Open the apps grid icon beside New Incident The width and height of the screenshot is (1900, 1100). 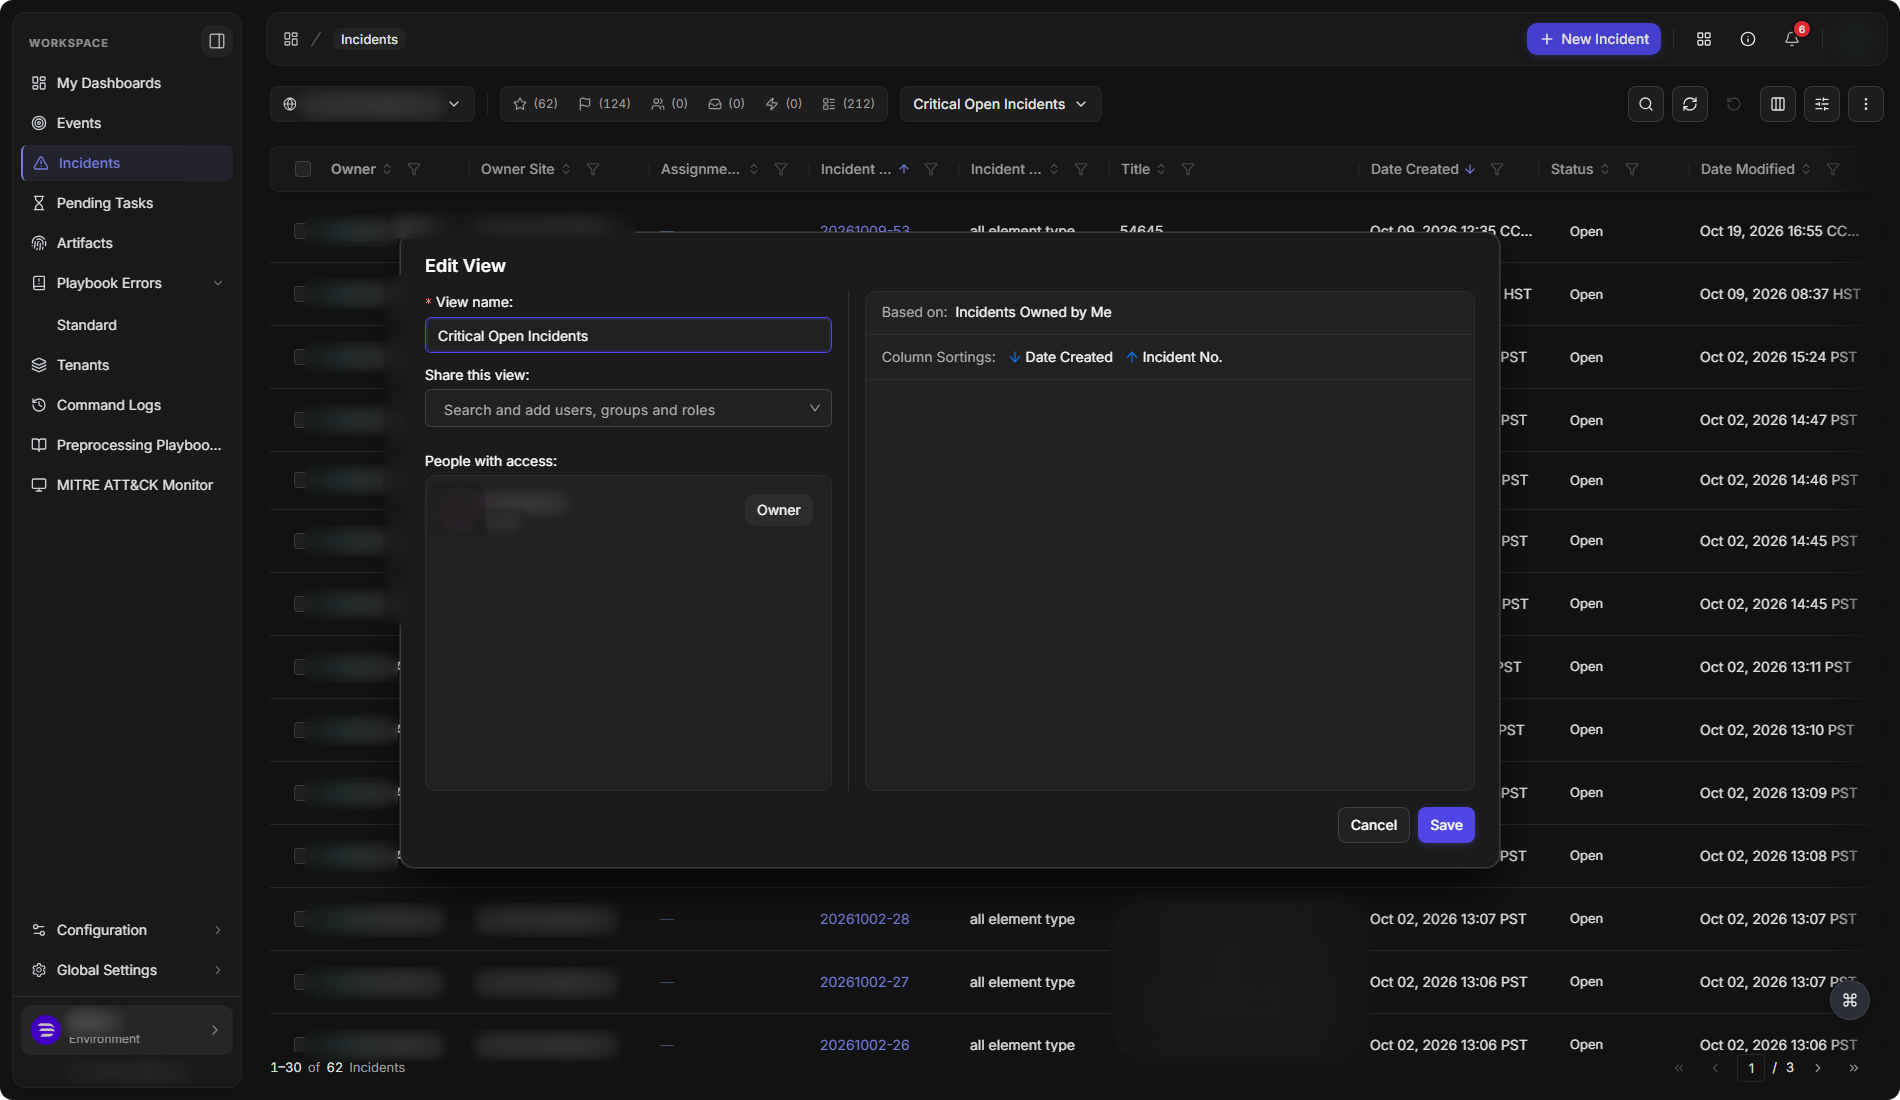point(1704,39)
